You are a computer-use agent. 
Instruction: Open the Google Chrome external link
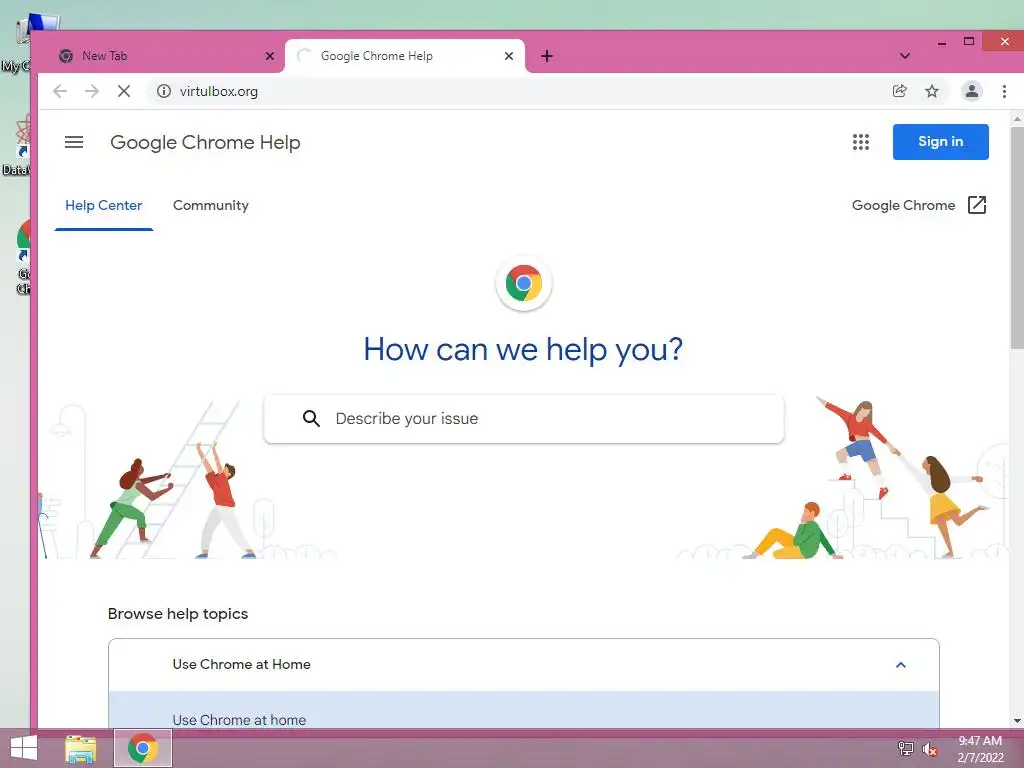[x=919, y=205]
